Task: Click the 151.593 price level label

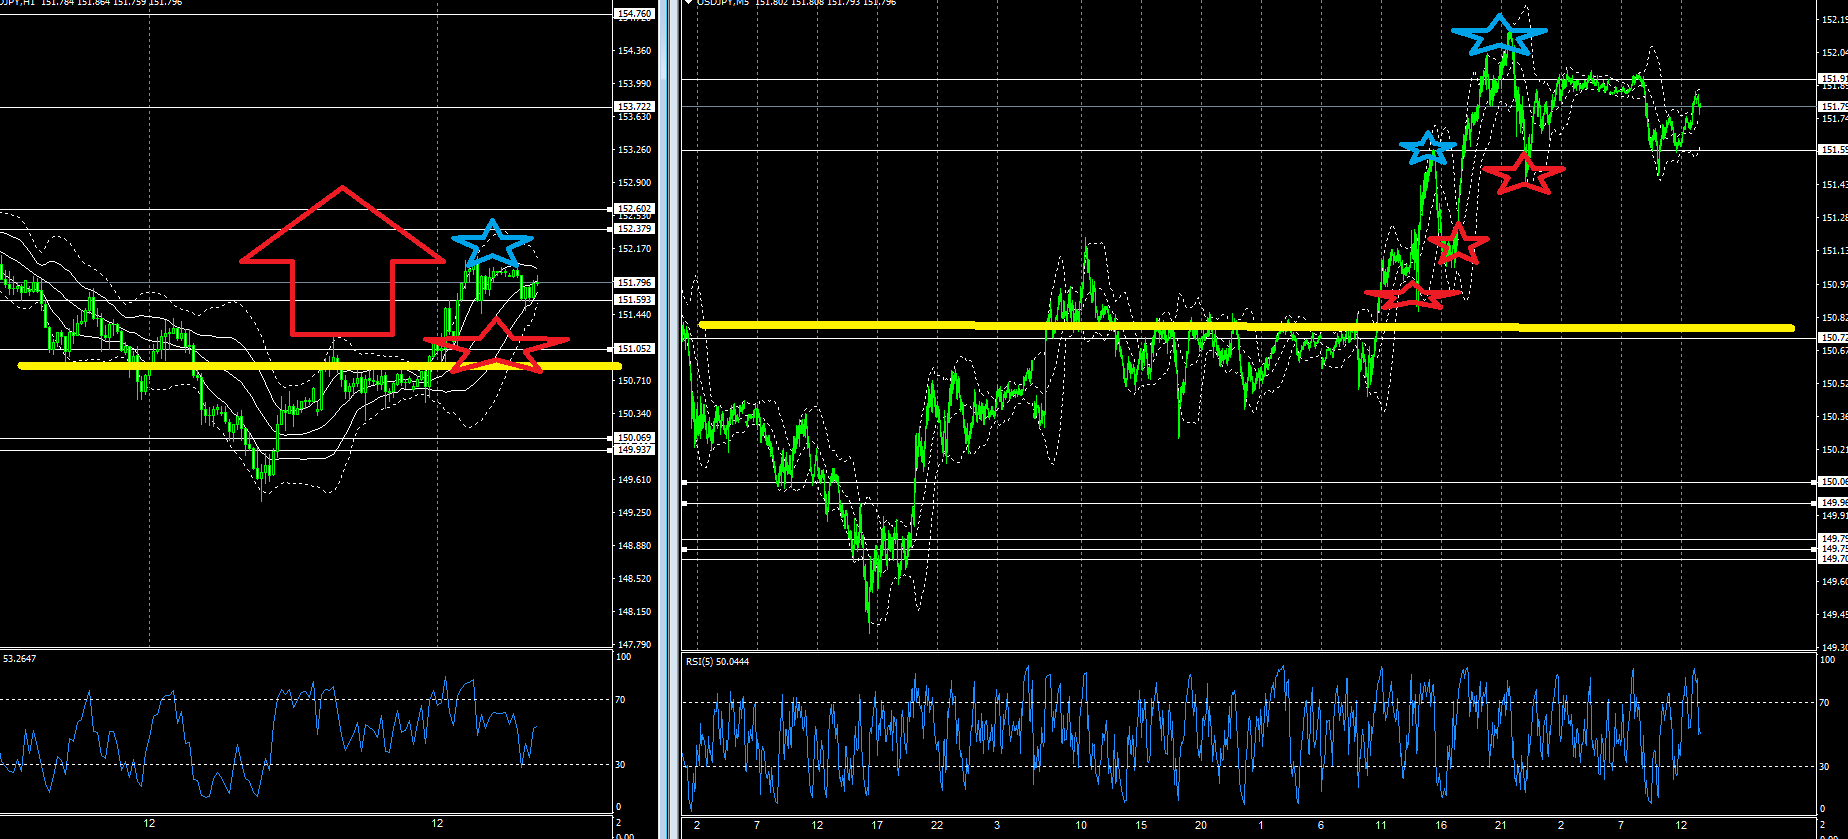Action: 634,300
